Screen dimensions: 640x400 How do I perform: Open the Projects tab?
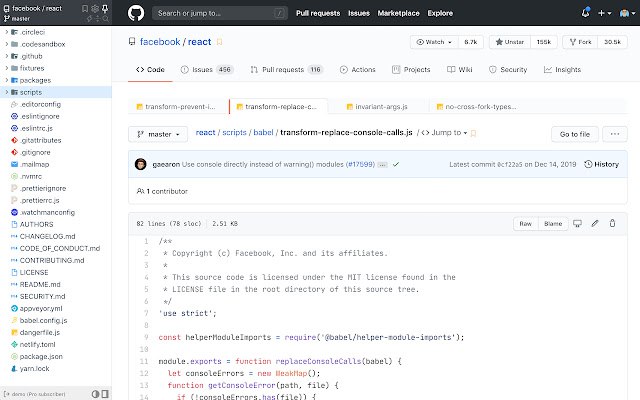[x=411, y=70]
